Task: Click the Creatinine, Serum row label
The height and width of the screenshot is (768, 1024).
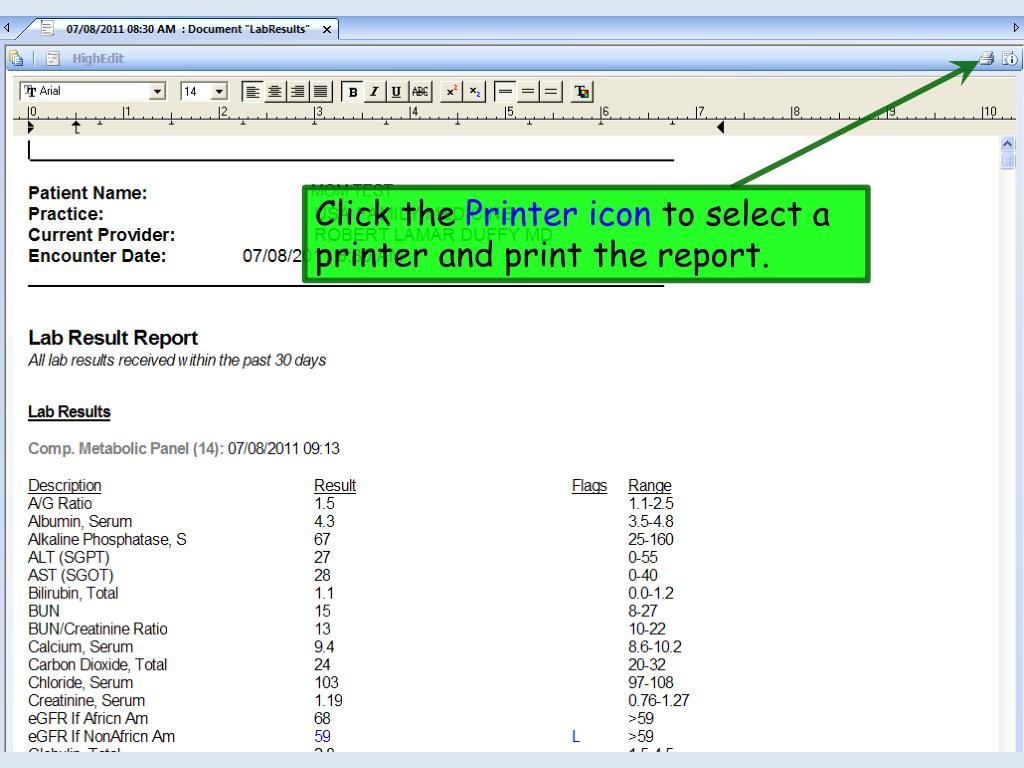Action: (x=86, y=701)
